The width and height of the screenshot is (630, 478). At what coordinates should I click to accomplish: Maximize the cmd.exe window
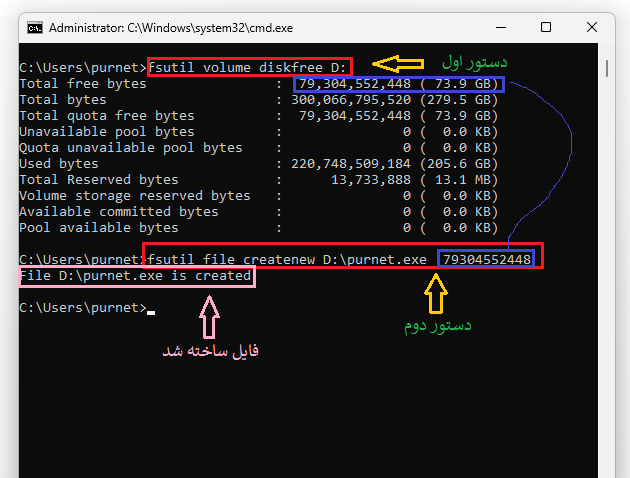tap(545, 27)
